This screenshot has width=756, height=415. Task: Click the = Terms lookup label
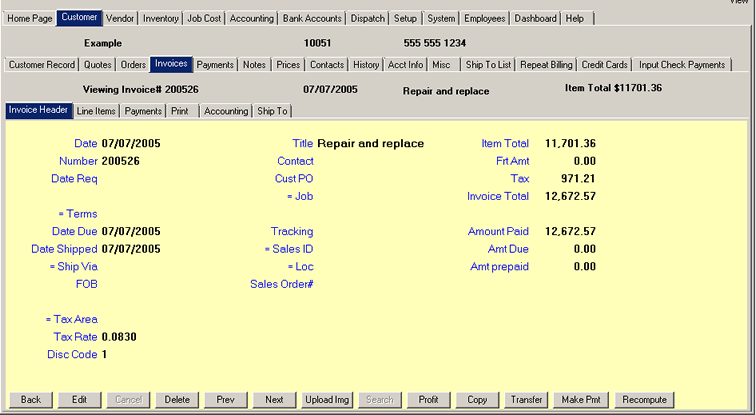(x=78, y=214)
